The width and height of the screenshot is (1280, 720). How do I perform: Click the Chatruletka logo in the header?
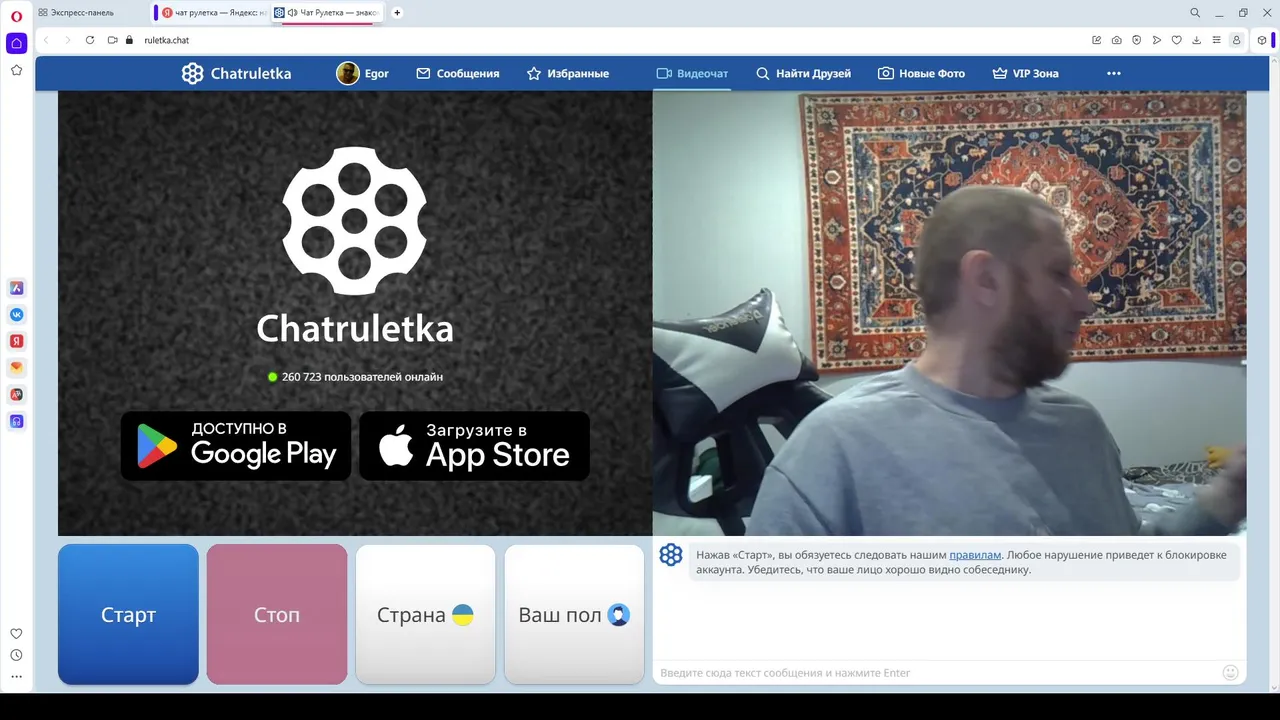237,73
